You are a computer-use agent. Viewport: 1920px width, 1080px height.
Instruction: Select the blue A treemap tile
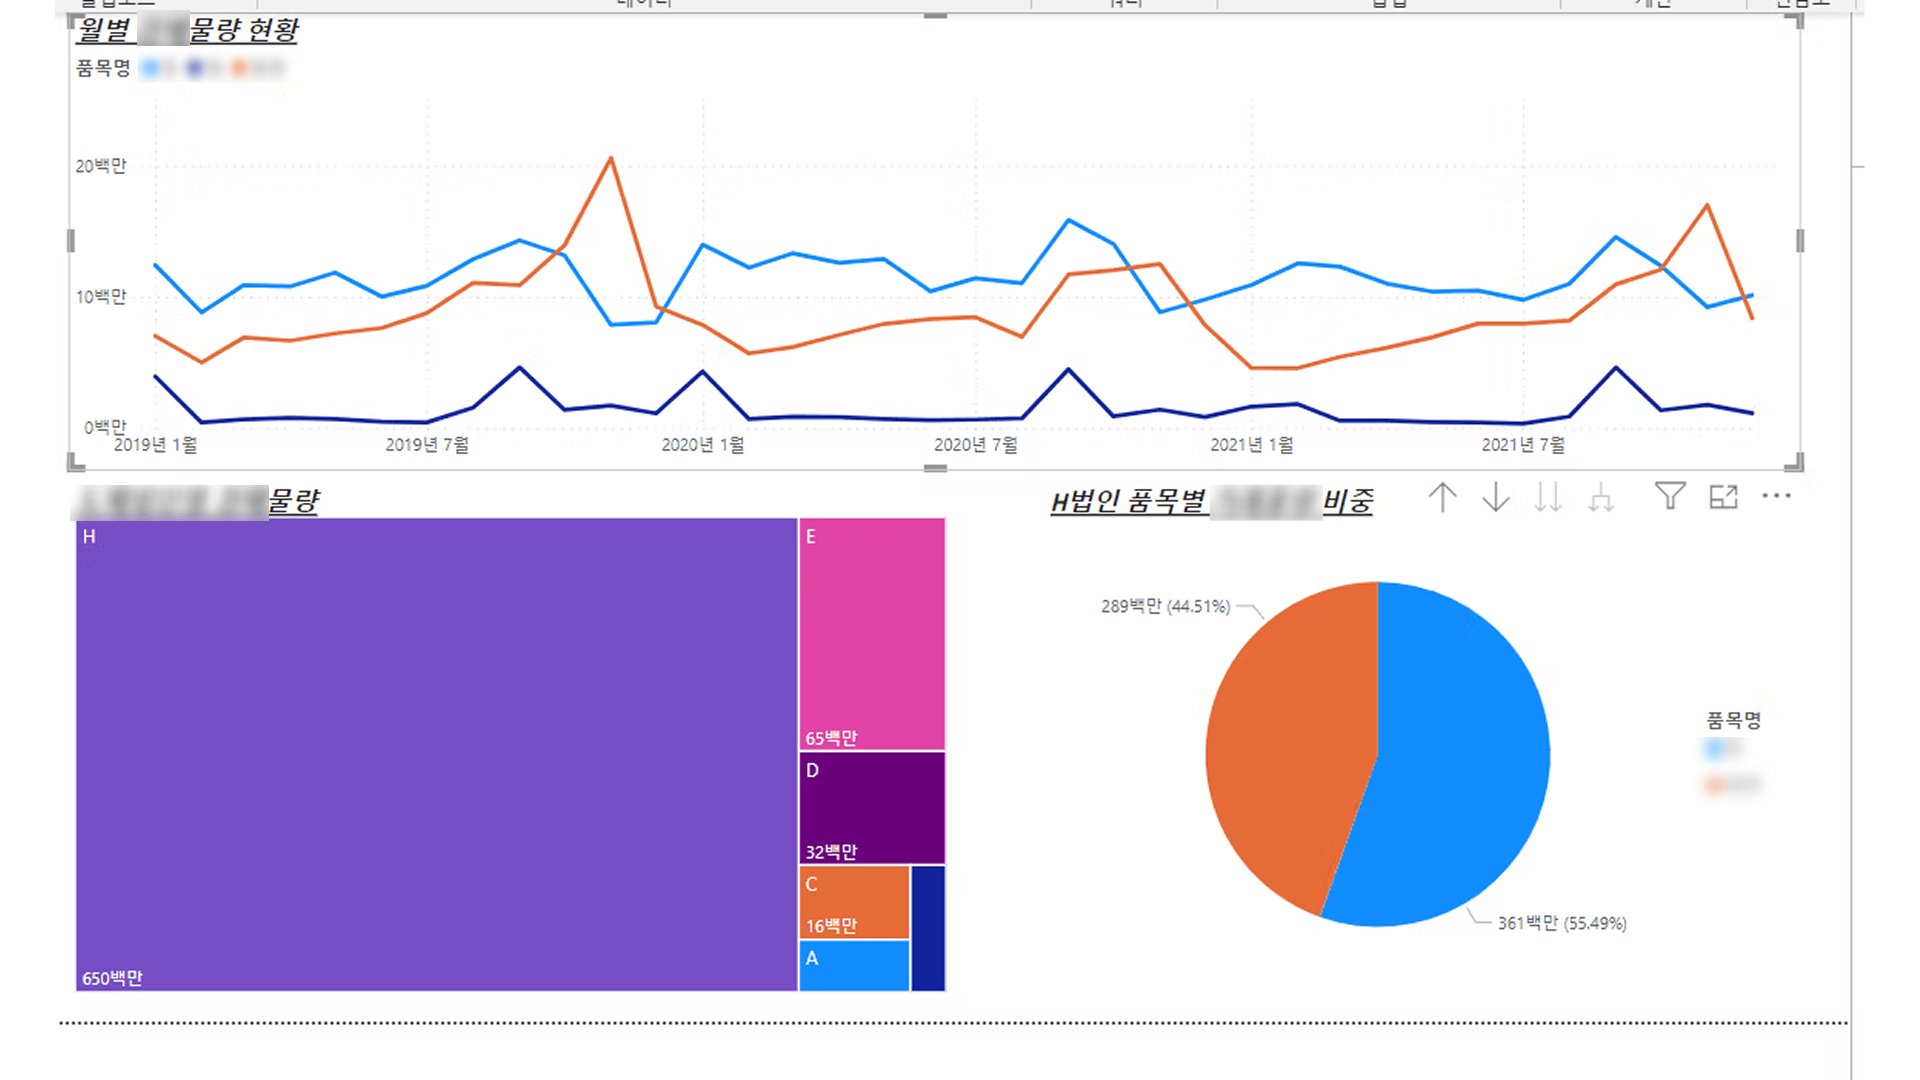(854, 966)
